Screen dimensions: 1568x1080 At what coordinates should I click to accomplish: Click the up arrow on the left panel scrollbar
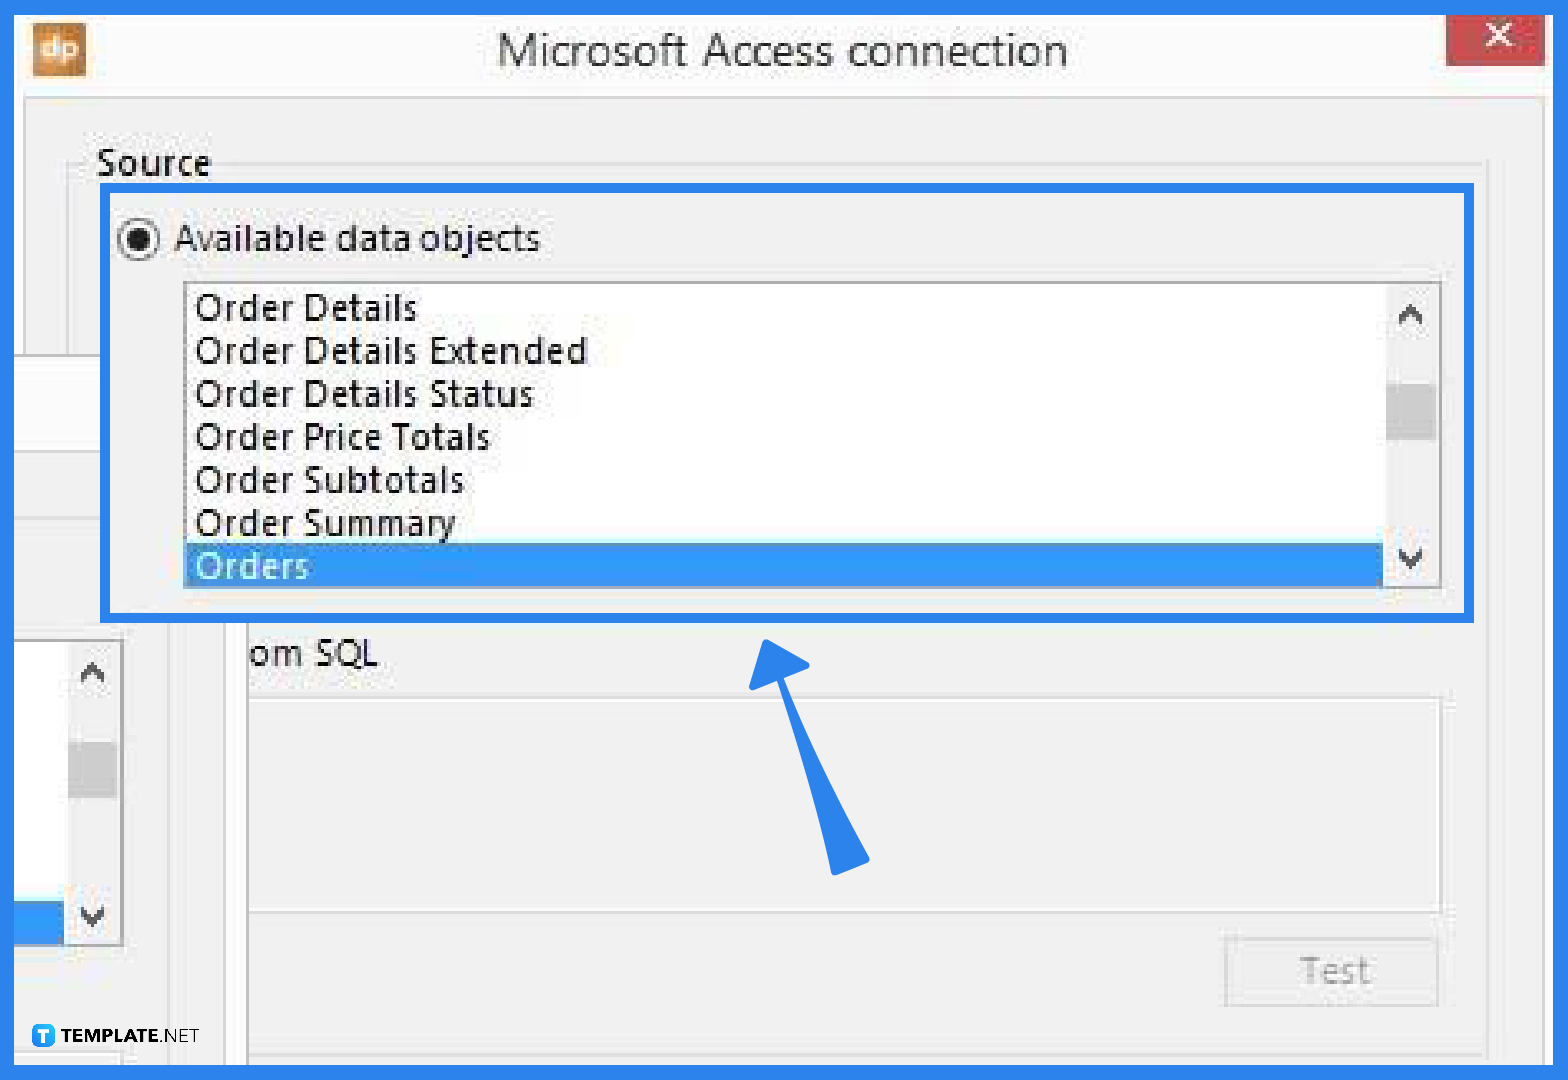[x=92, y=672]
